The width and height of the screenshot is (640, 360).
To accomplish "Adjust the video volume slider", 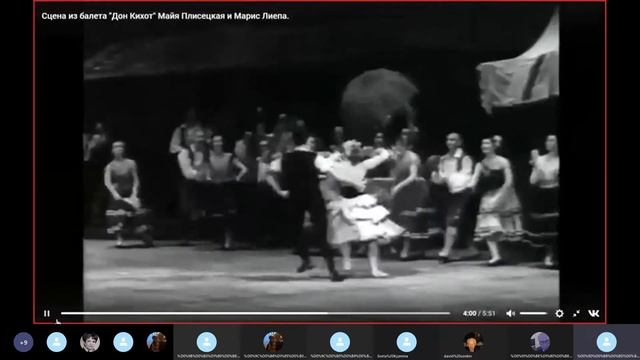I will tap(533, 313).
